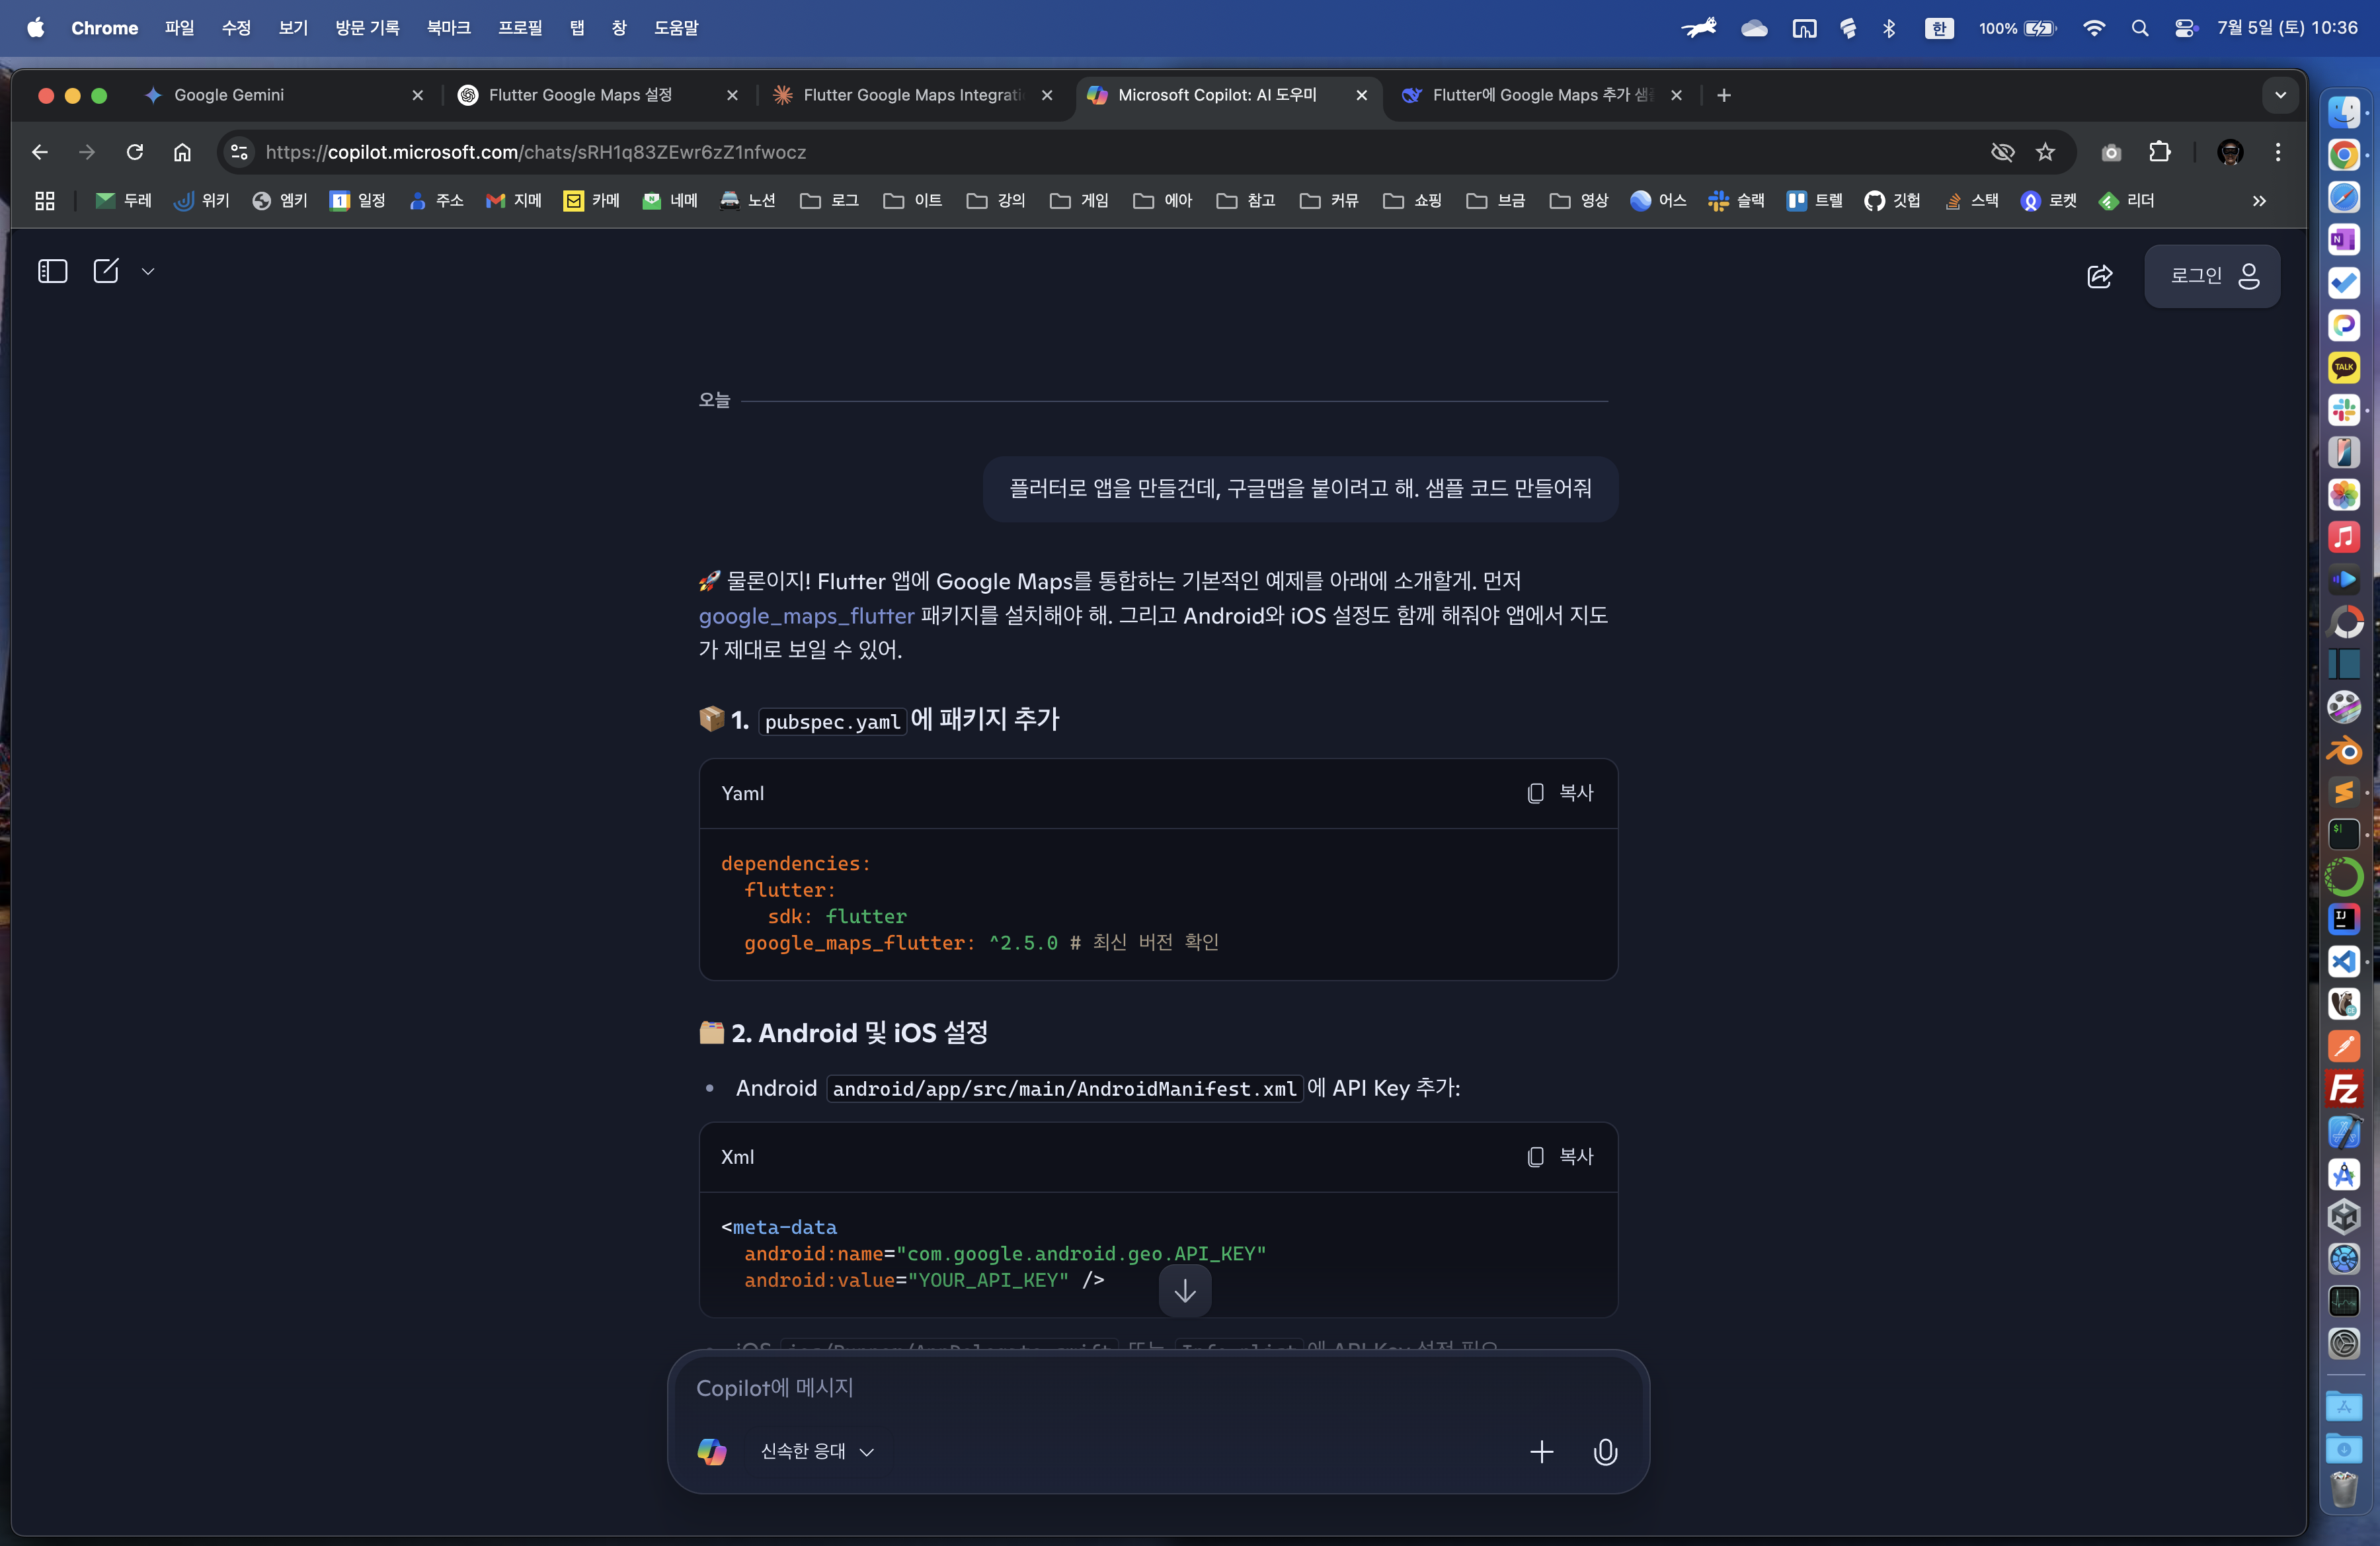The height and width of the screenshot is (1546, 2380).
Task: Copy the Yaml code block with 복사
Action: [x=1561, y=793]
